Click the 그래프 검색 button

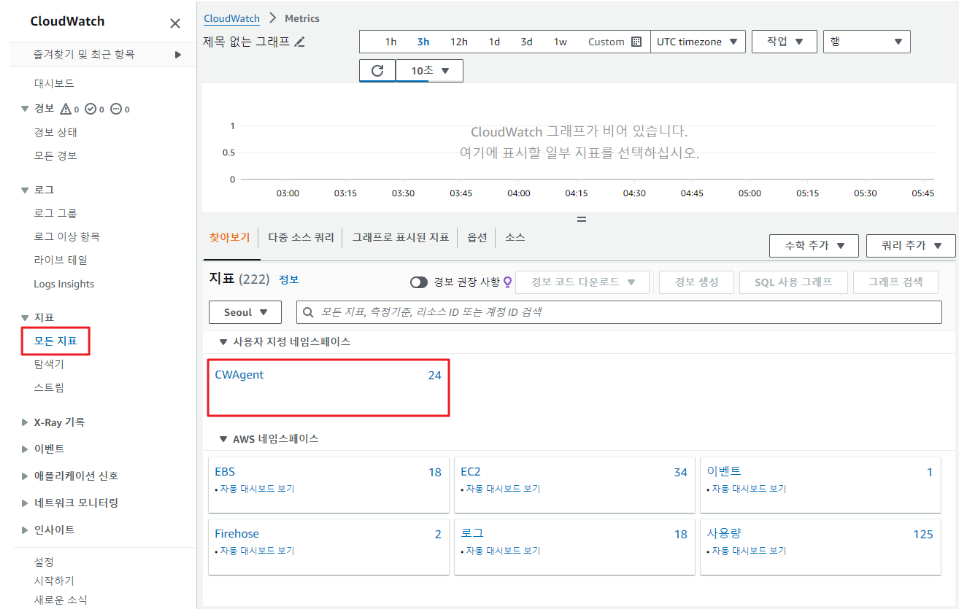pos(895,282)
